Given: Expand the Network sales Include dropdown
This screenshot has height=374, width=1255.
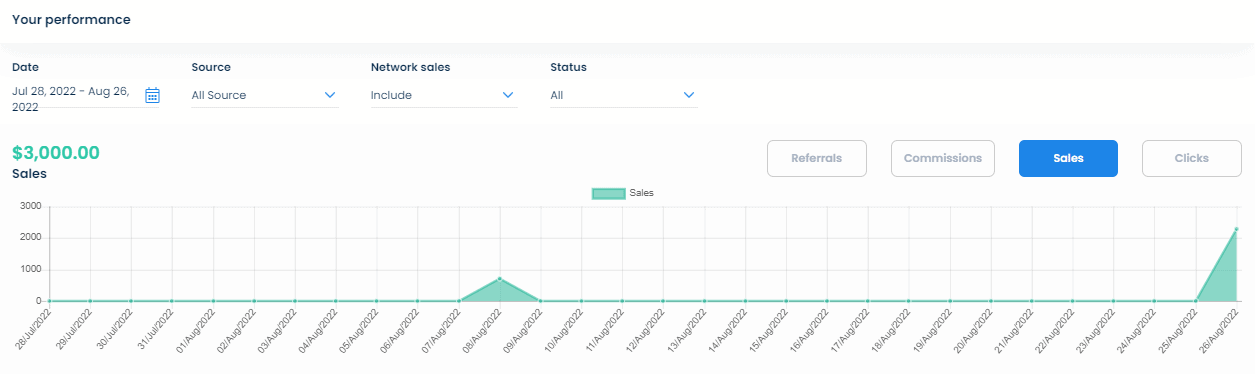Looking at the screenshot, I should click(444, 95).
